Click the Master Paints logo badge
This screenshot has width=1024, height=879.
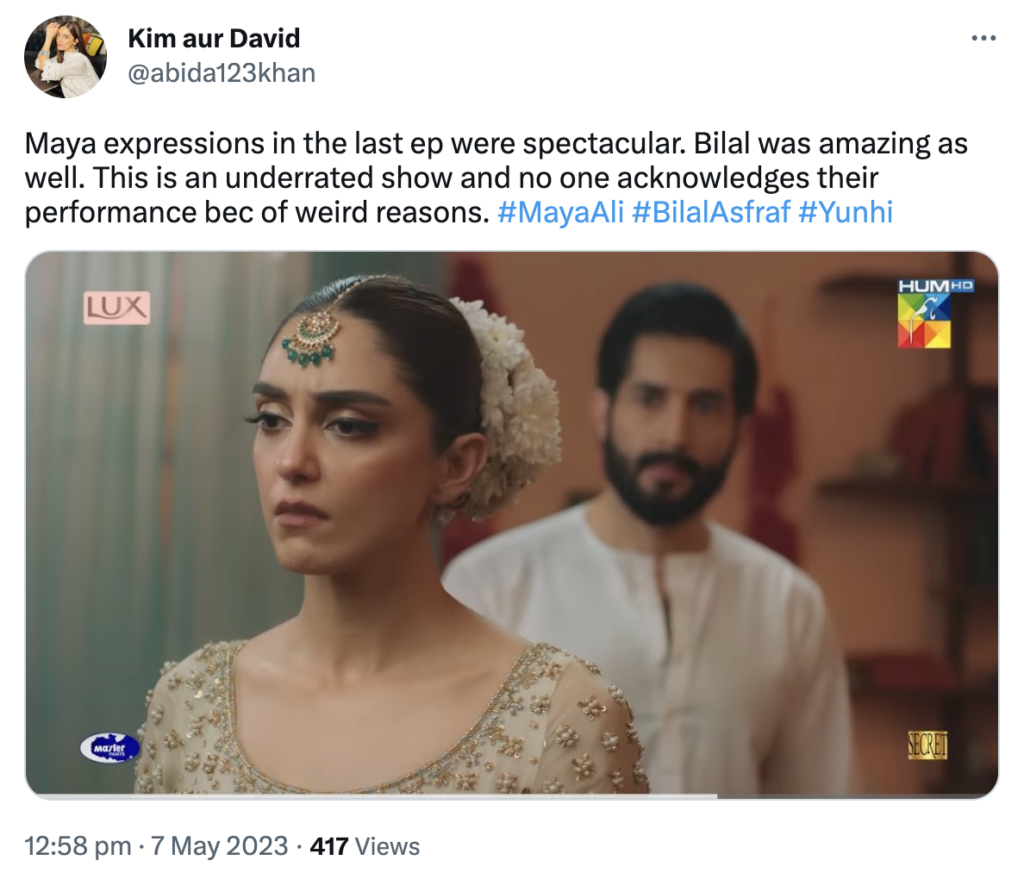[109, 747]
